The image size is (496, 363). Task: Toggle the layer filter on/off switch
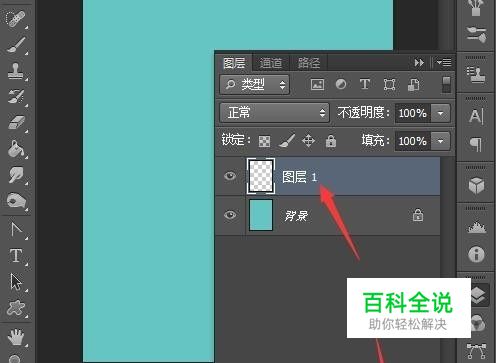(x=446, y=85)
